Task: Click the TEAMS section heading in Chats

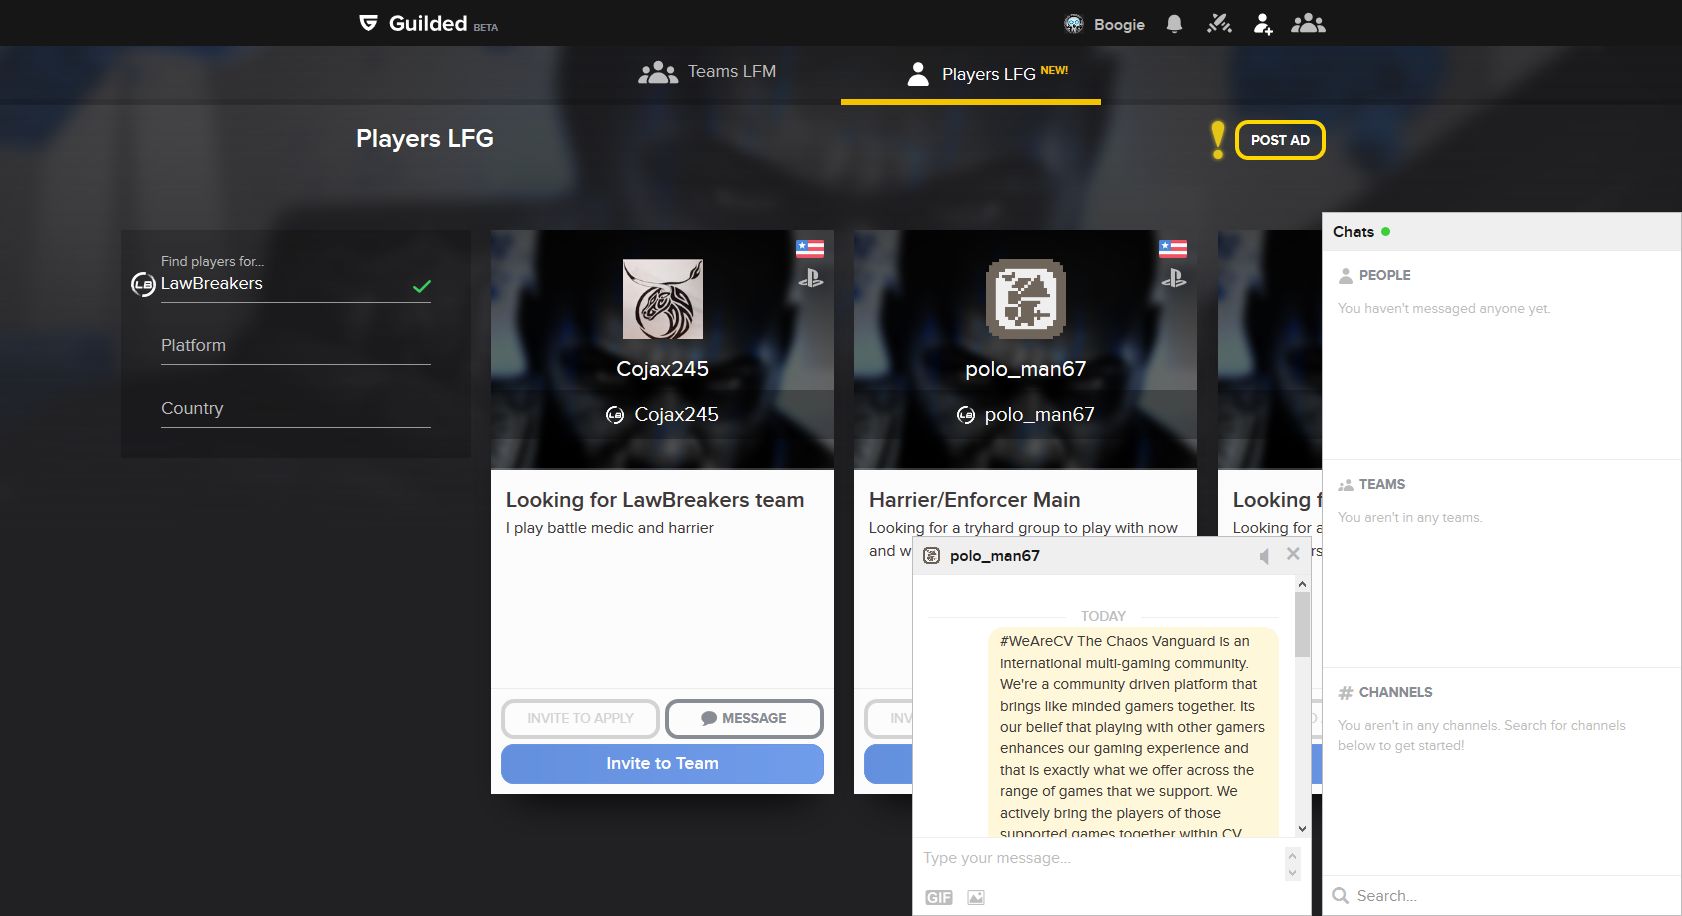Action: (x=1382, y=484)
